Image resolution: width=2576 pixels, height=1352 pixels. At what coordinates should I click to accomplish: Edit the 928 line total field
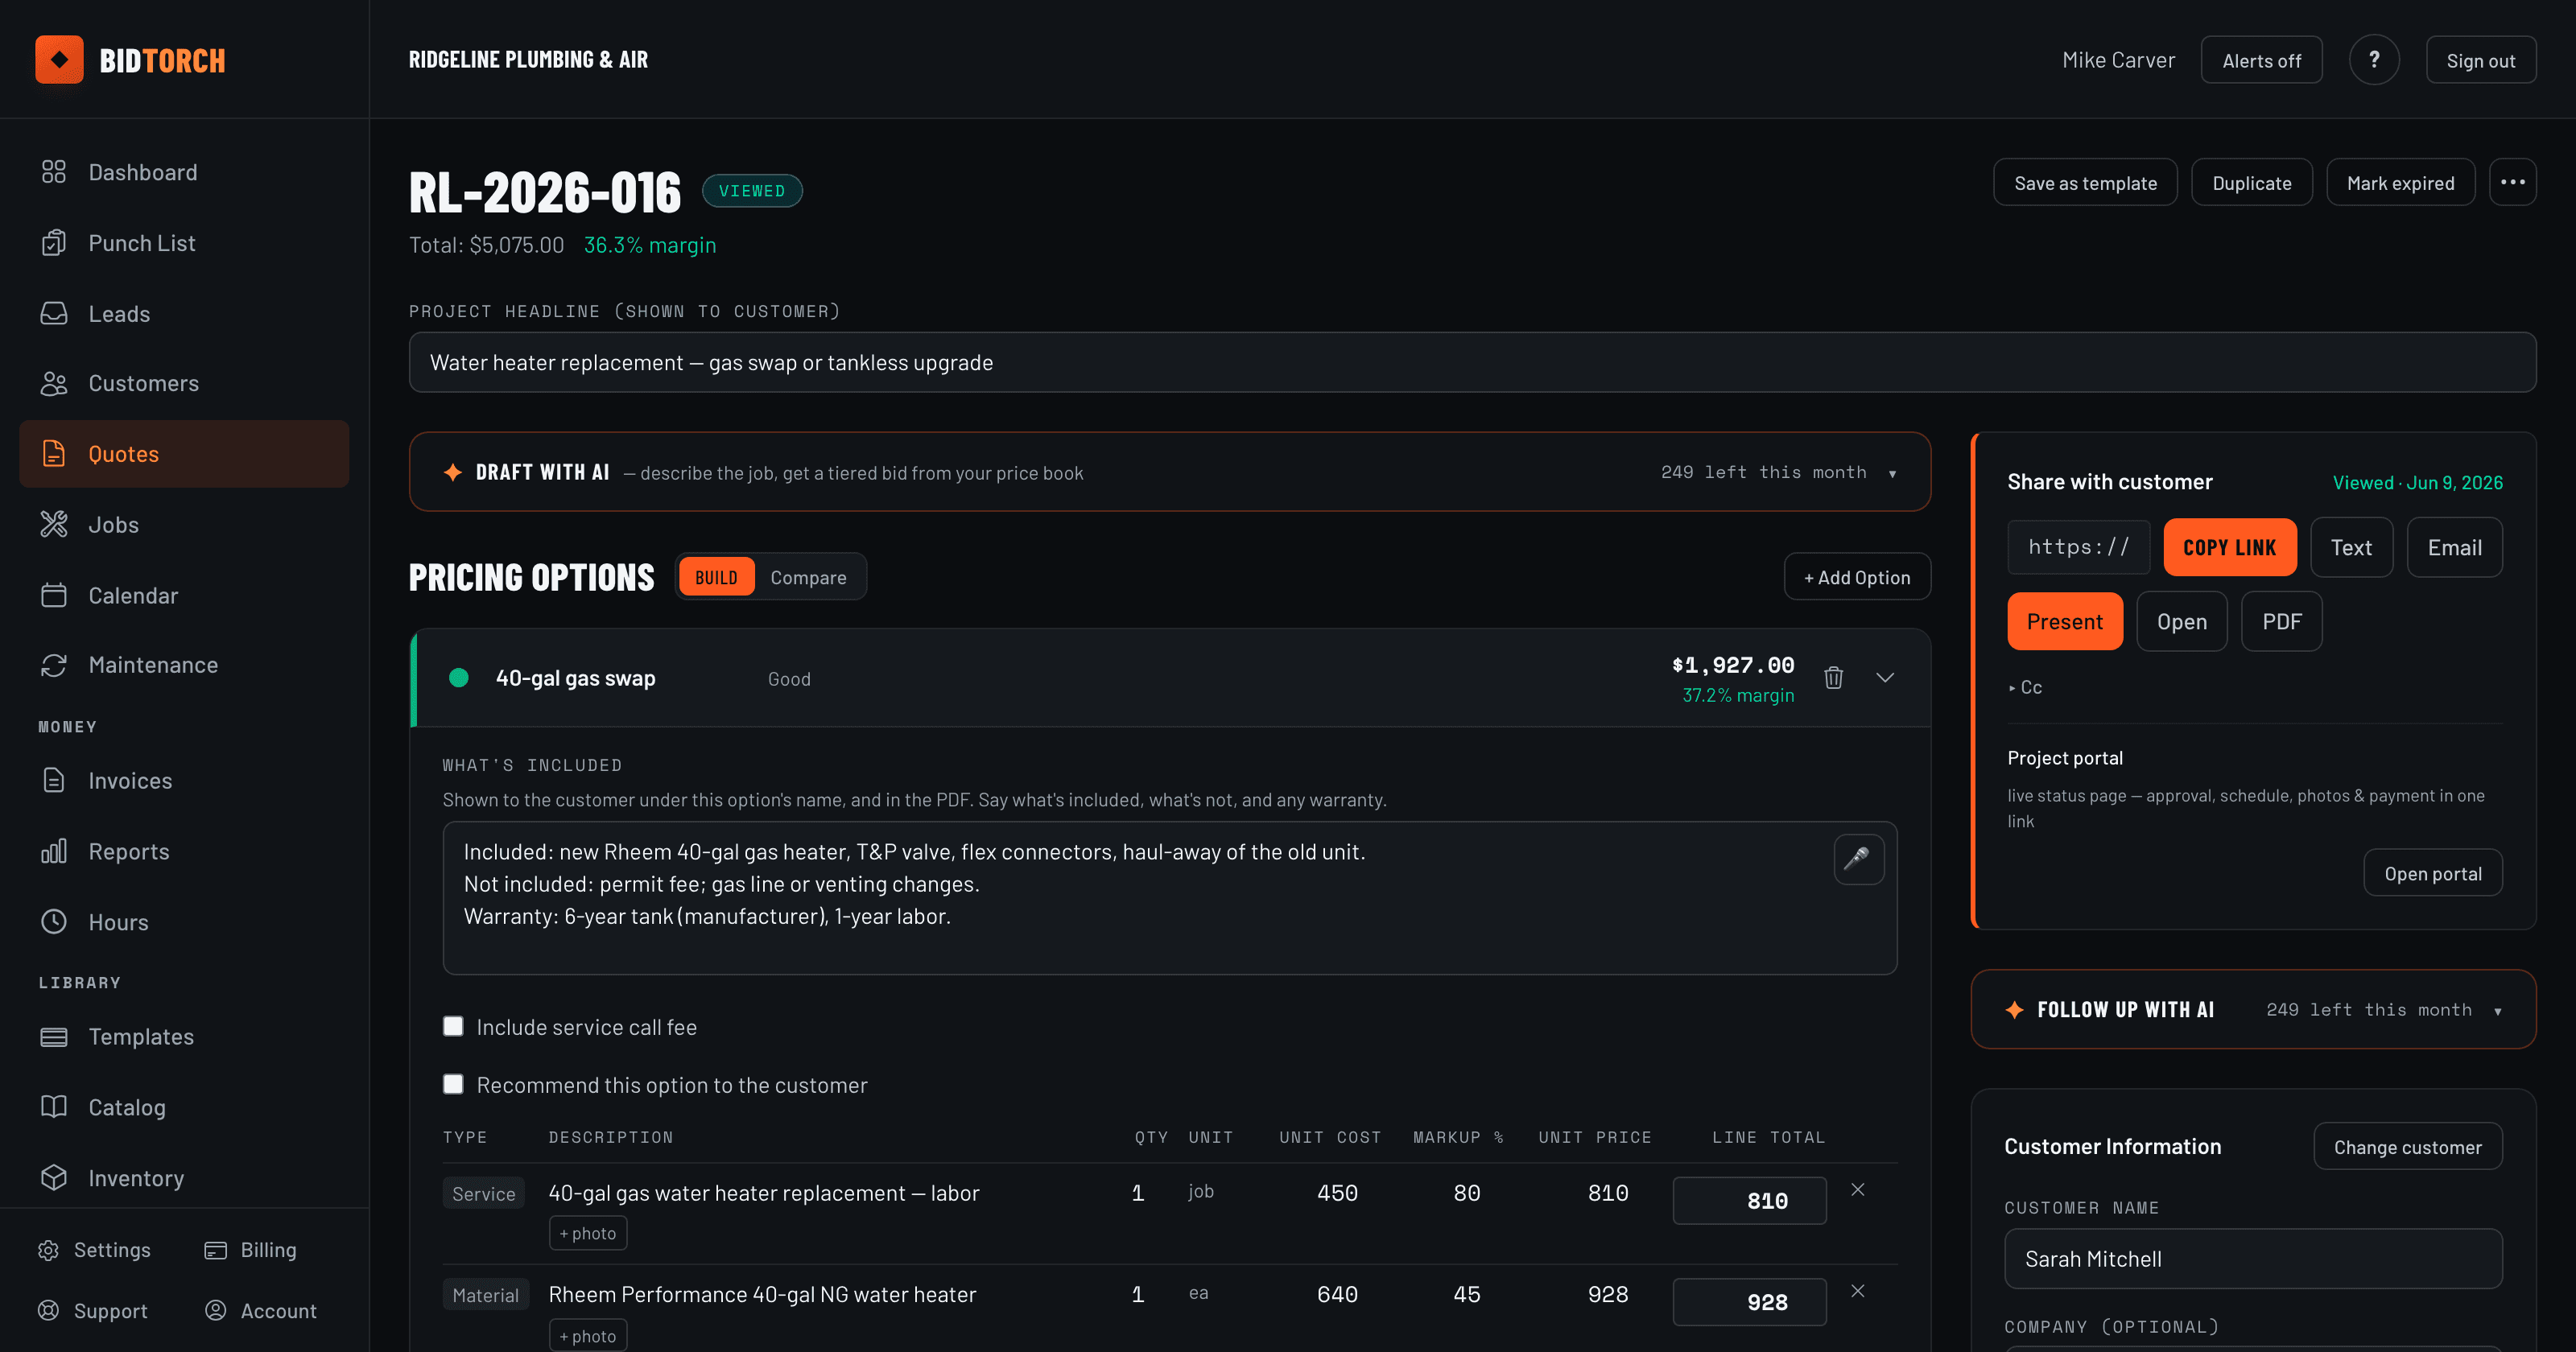[1749, 1302]
